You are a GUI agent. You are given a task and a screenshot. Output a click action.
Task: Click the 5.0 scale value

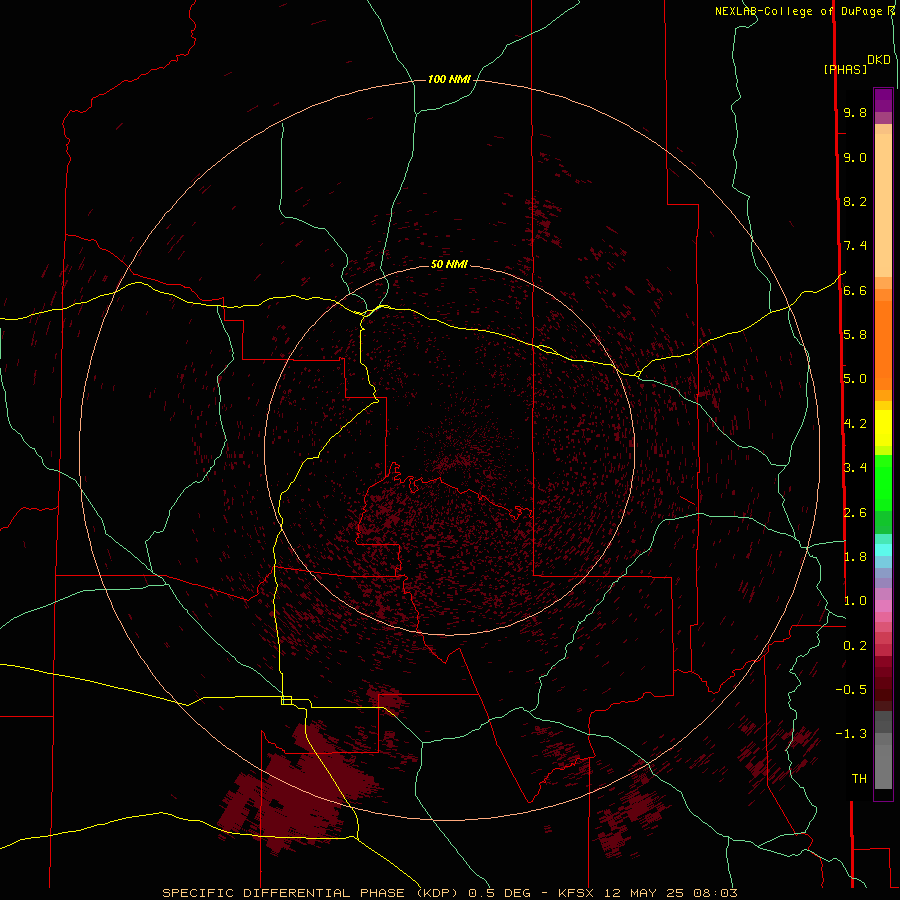point(855,379)
